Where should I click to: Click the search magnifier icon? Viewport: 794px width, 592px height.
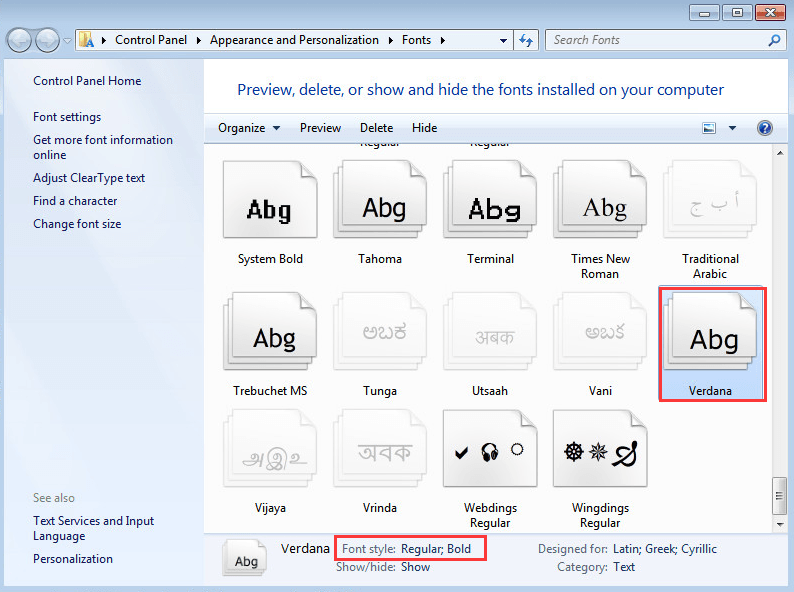(774, 40)
